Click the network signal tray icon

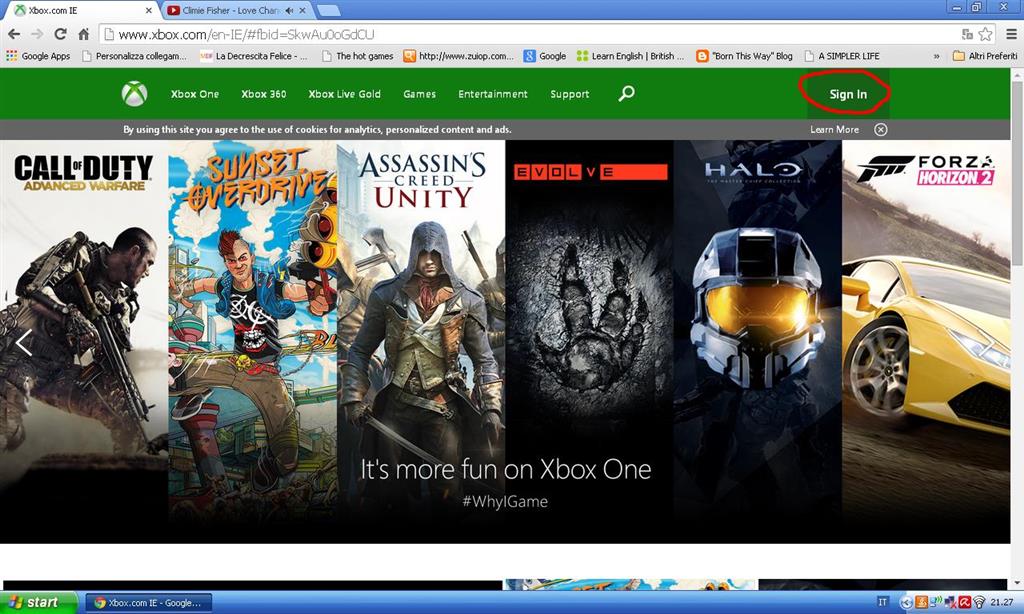(x=936, y=601)
